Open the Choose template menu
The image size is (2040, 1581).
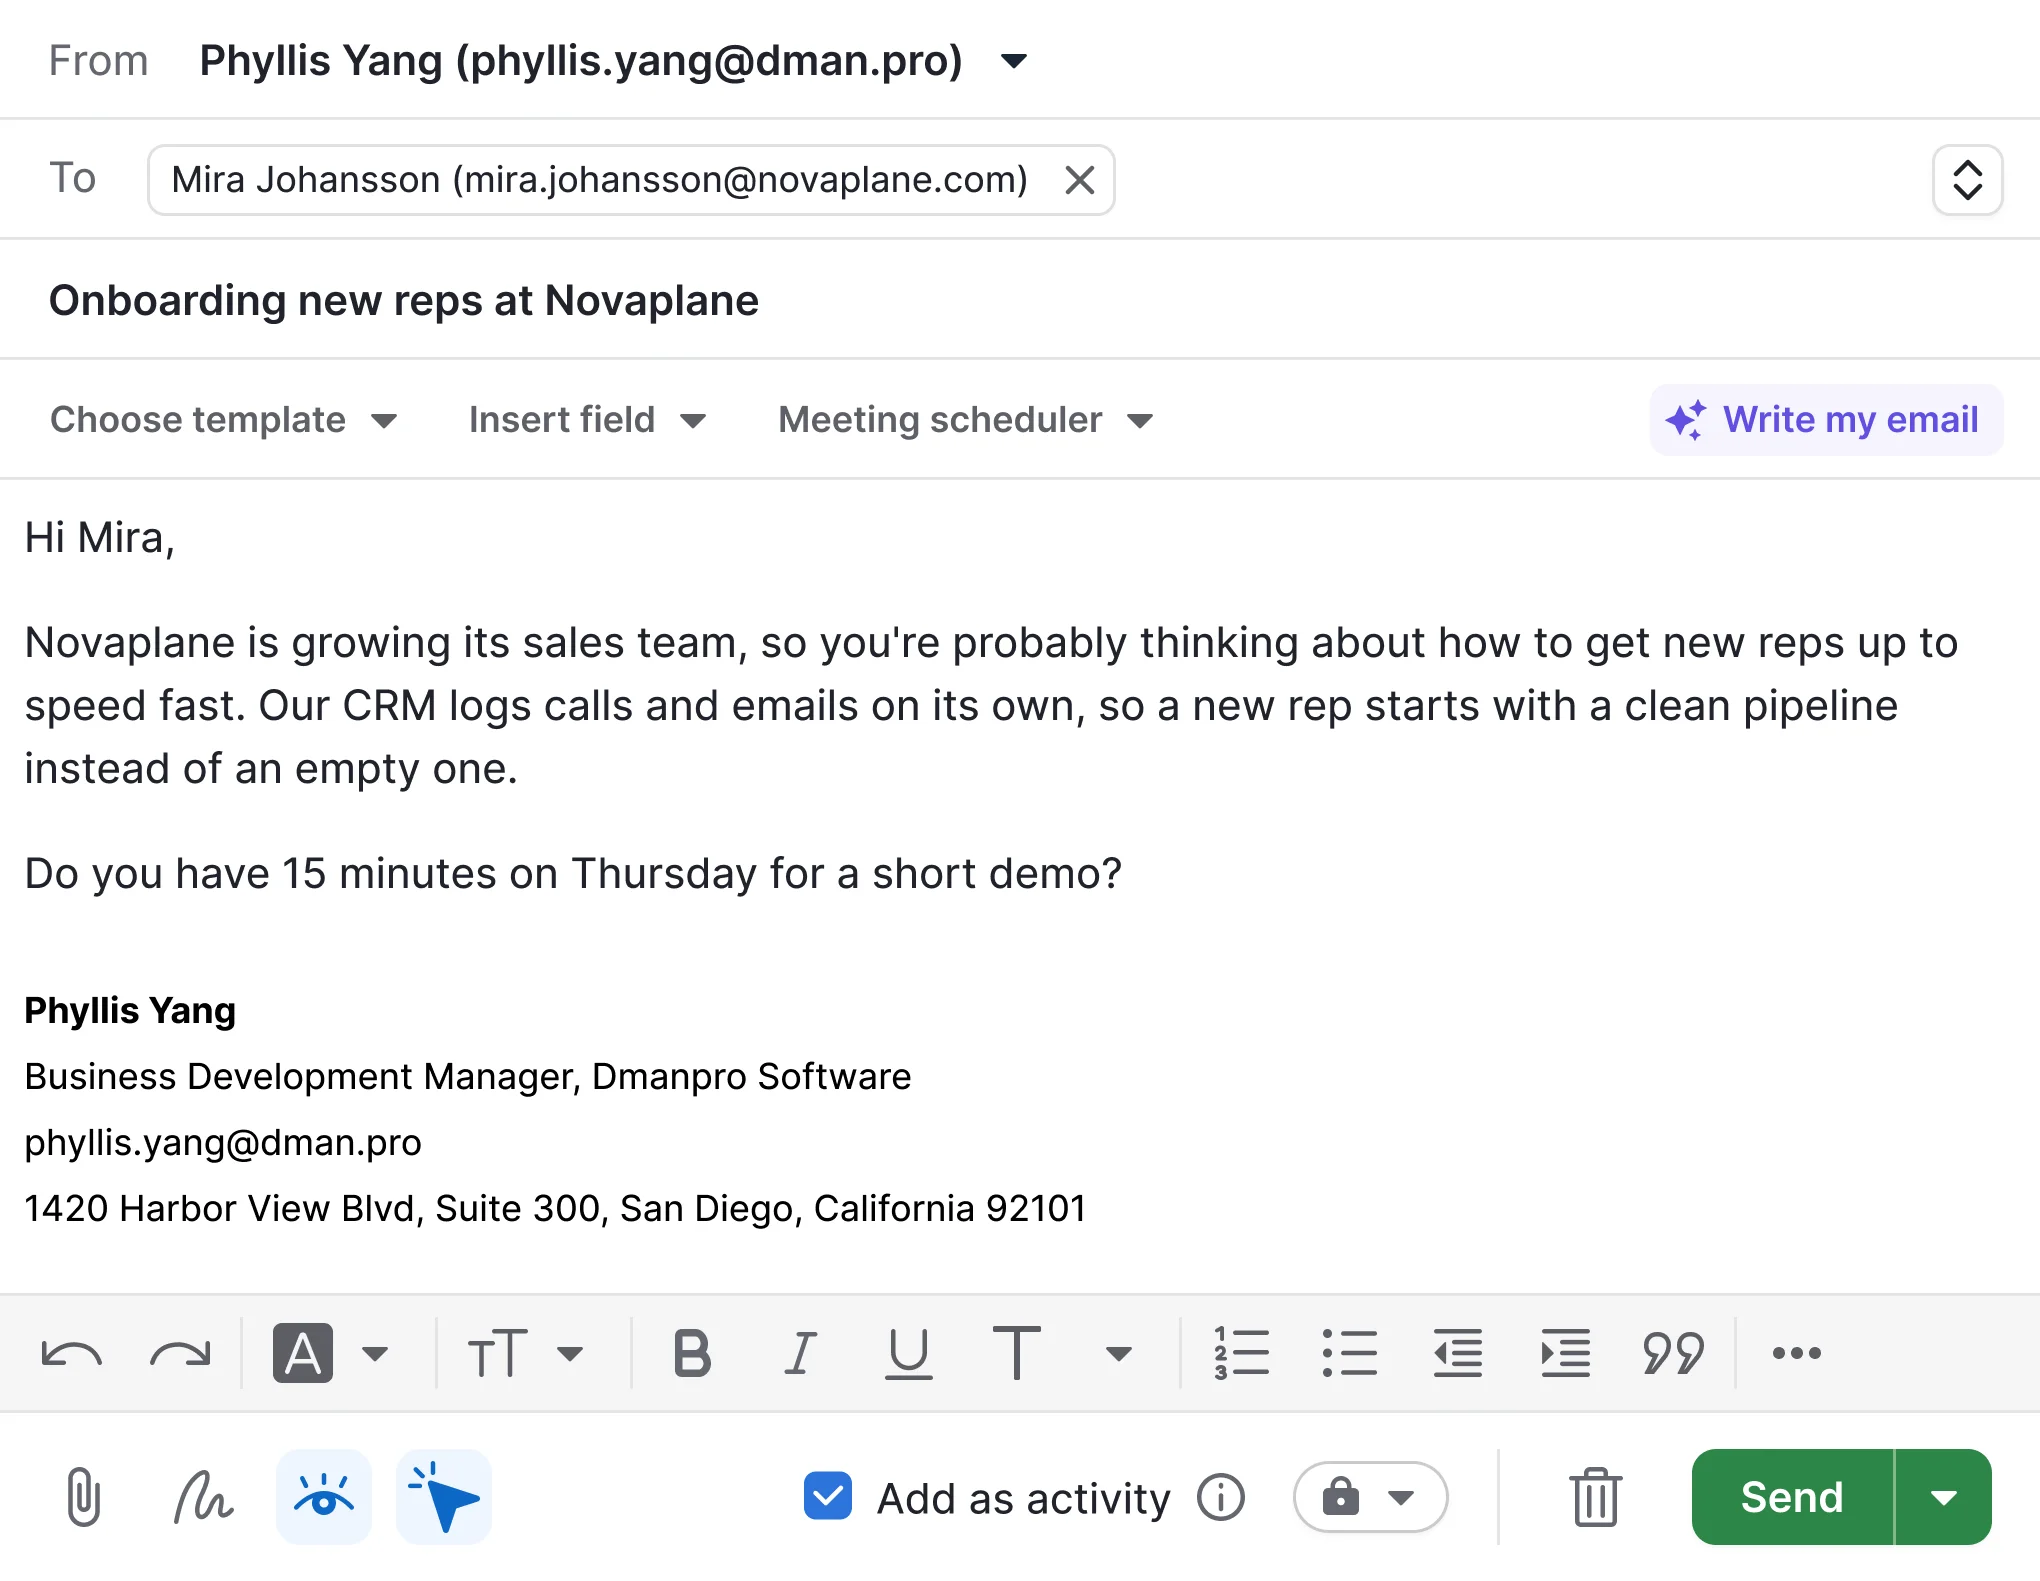coord(224,420)
